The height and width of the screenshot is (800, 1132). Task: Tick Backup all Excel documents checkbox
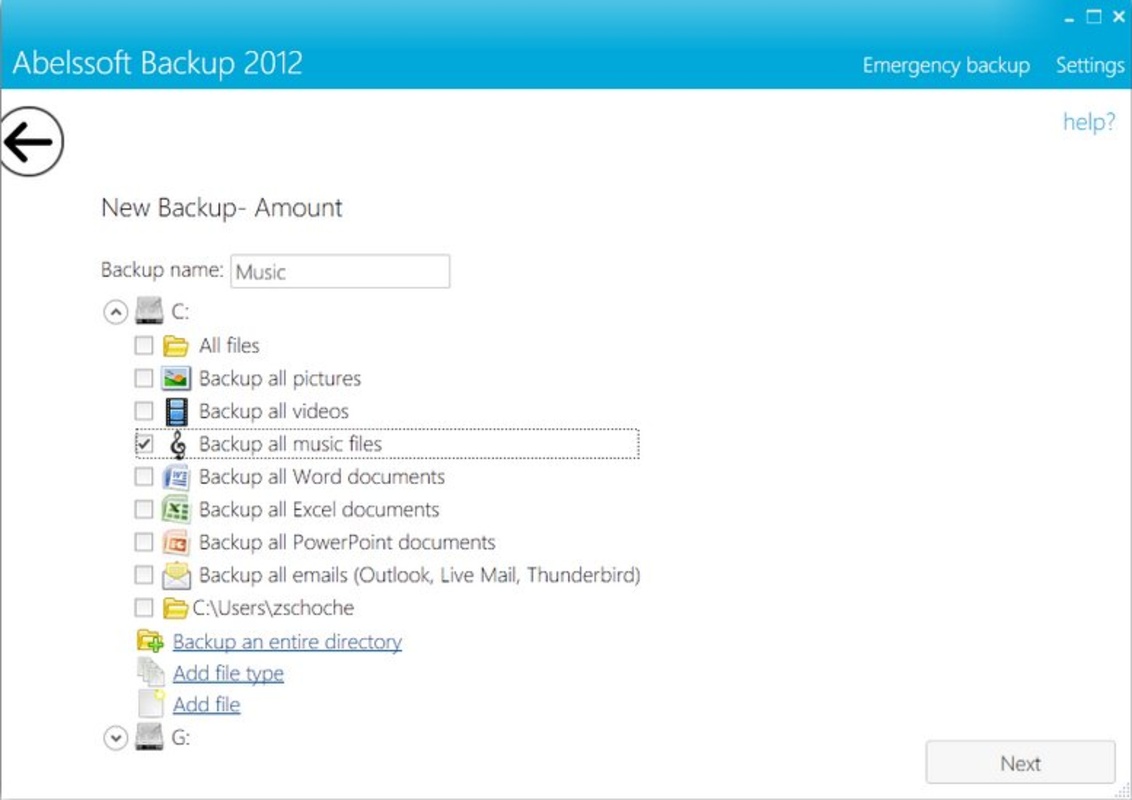click(x=144, y=509)
